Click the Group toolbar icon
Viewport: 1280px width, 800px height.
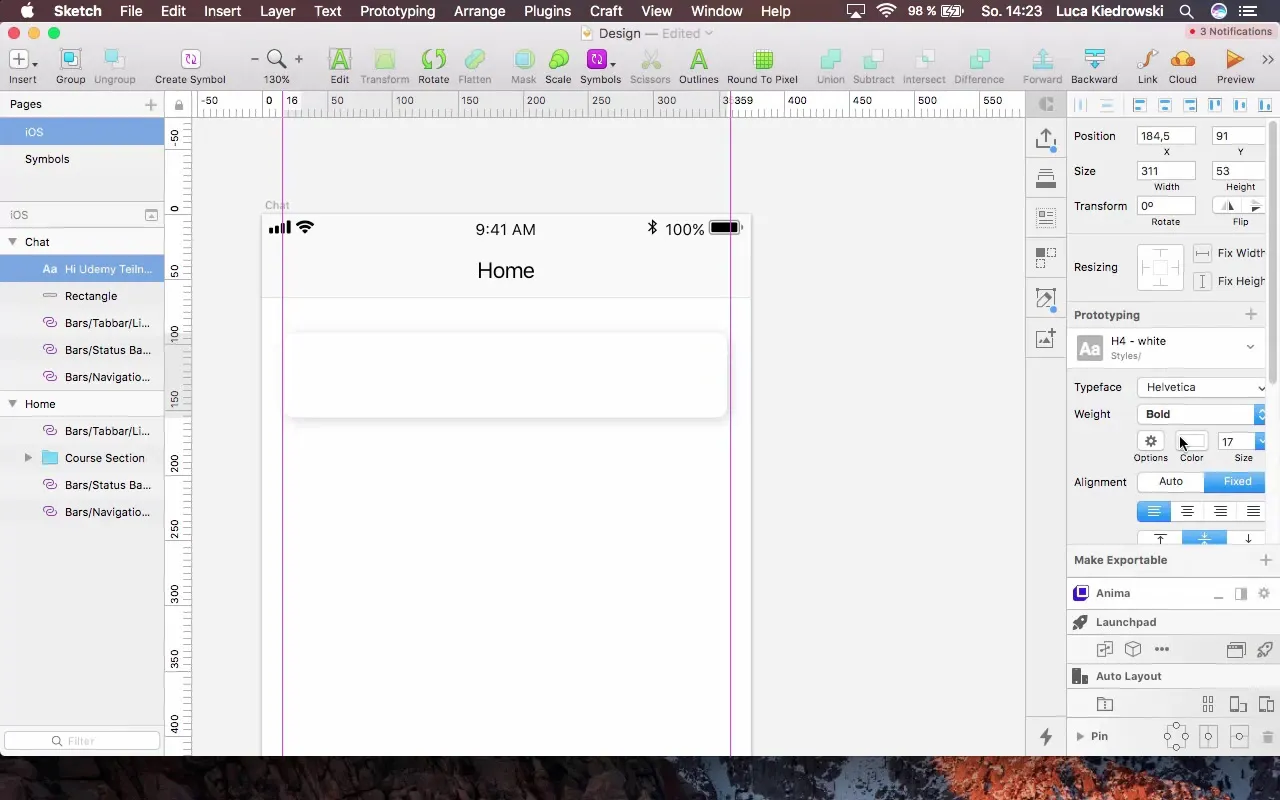pyautogui.click(x=70, y=60)
